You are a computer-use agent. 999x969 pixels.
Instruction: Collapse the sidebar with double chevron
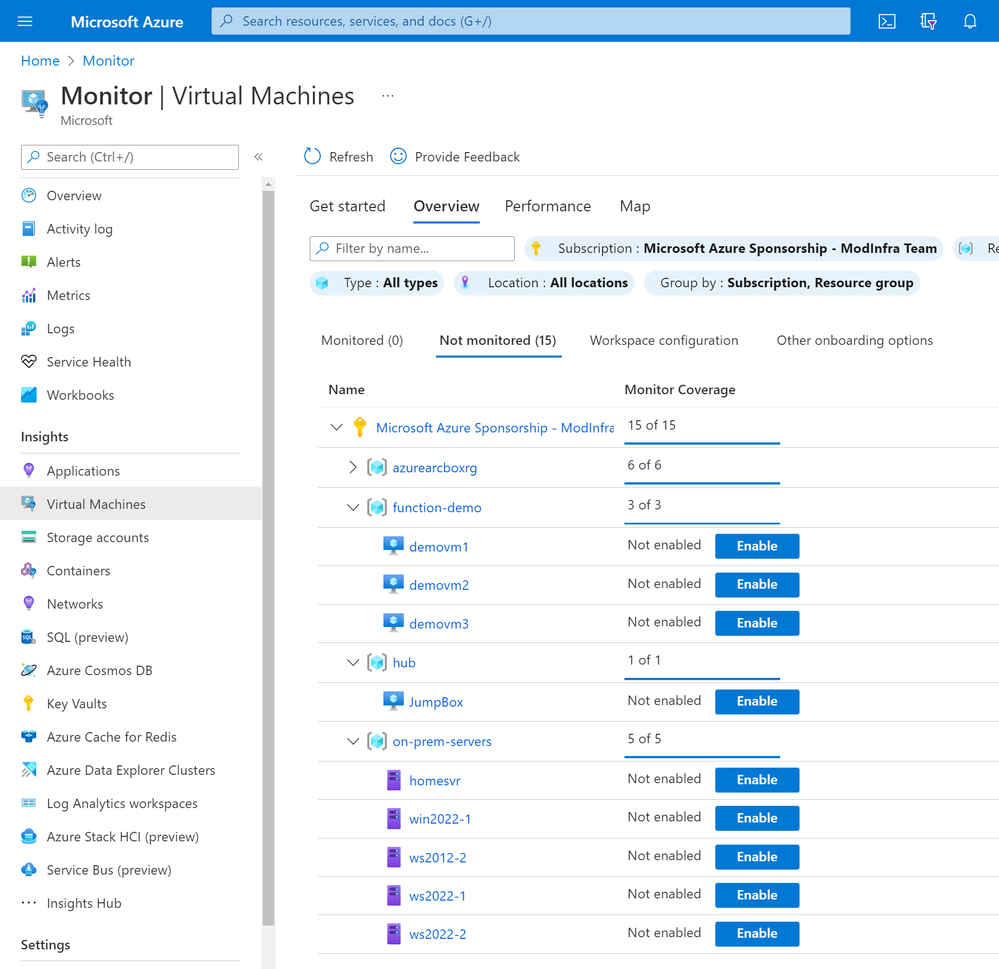pyautogui.click(x=259, y=157)
